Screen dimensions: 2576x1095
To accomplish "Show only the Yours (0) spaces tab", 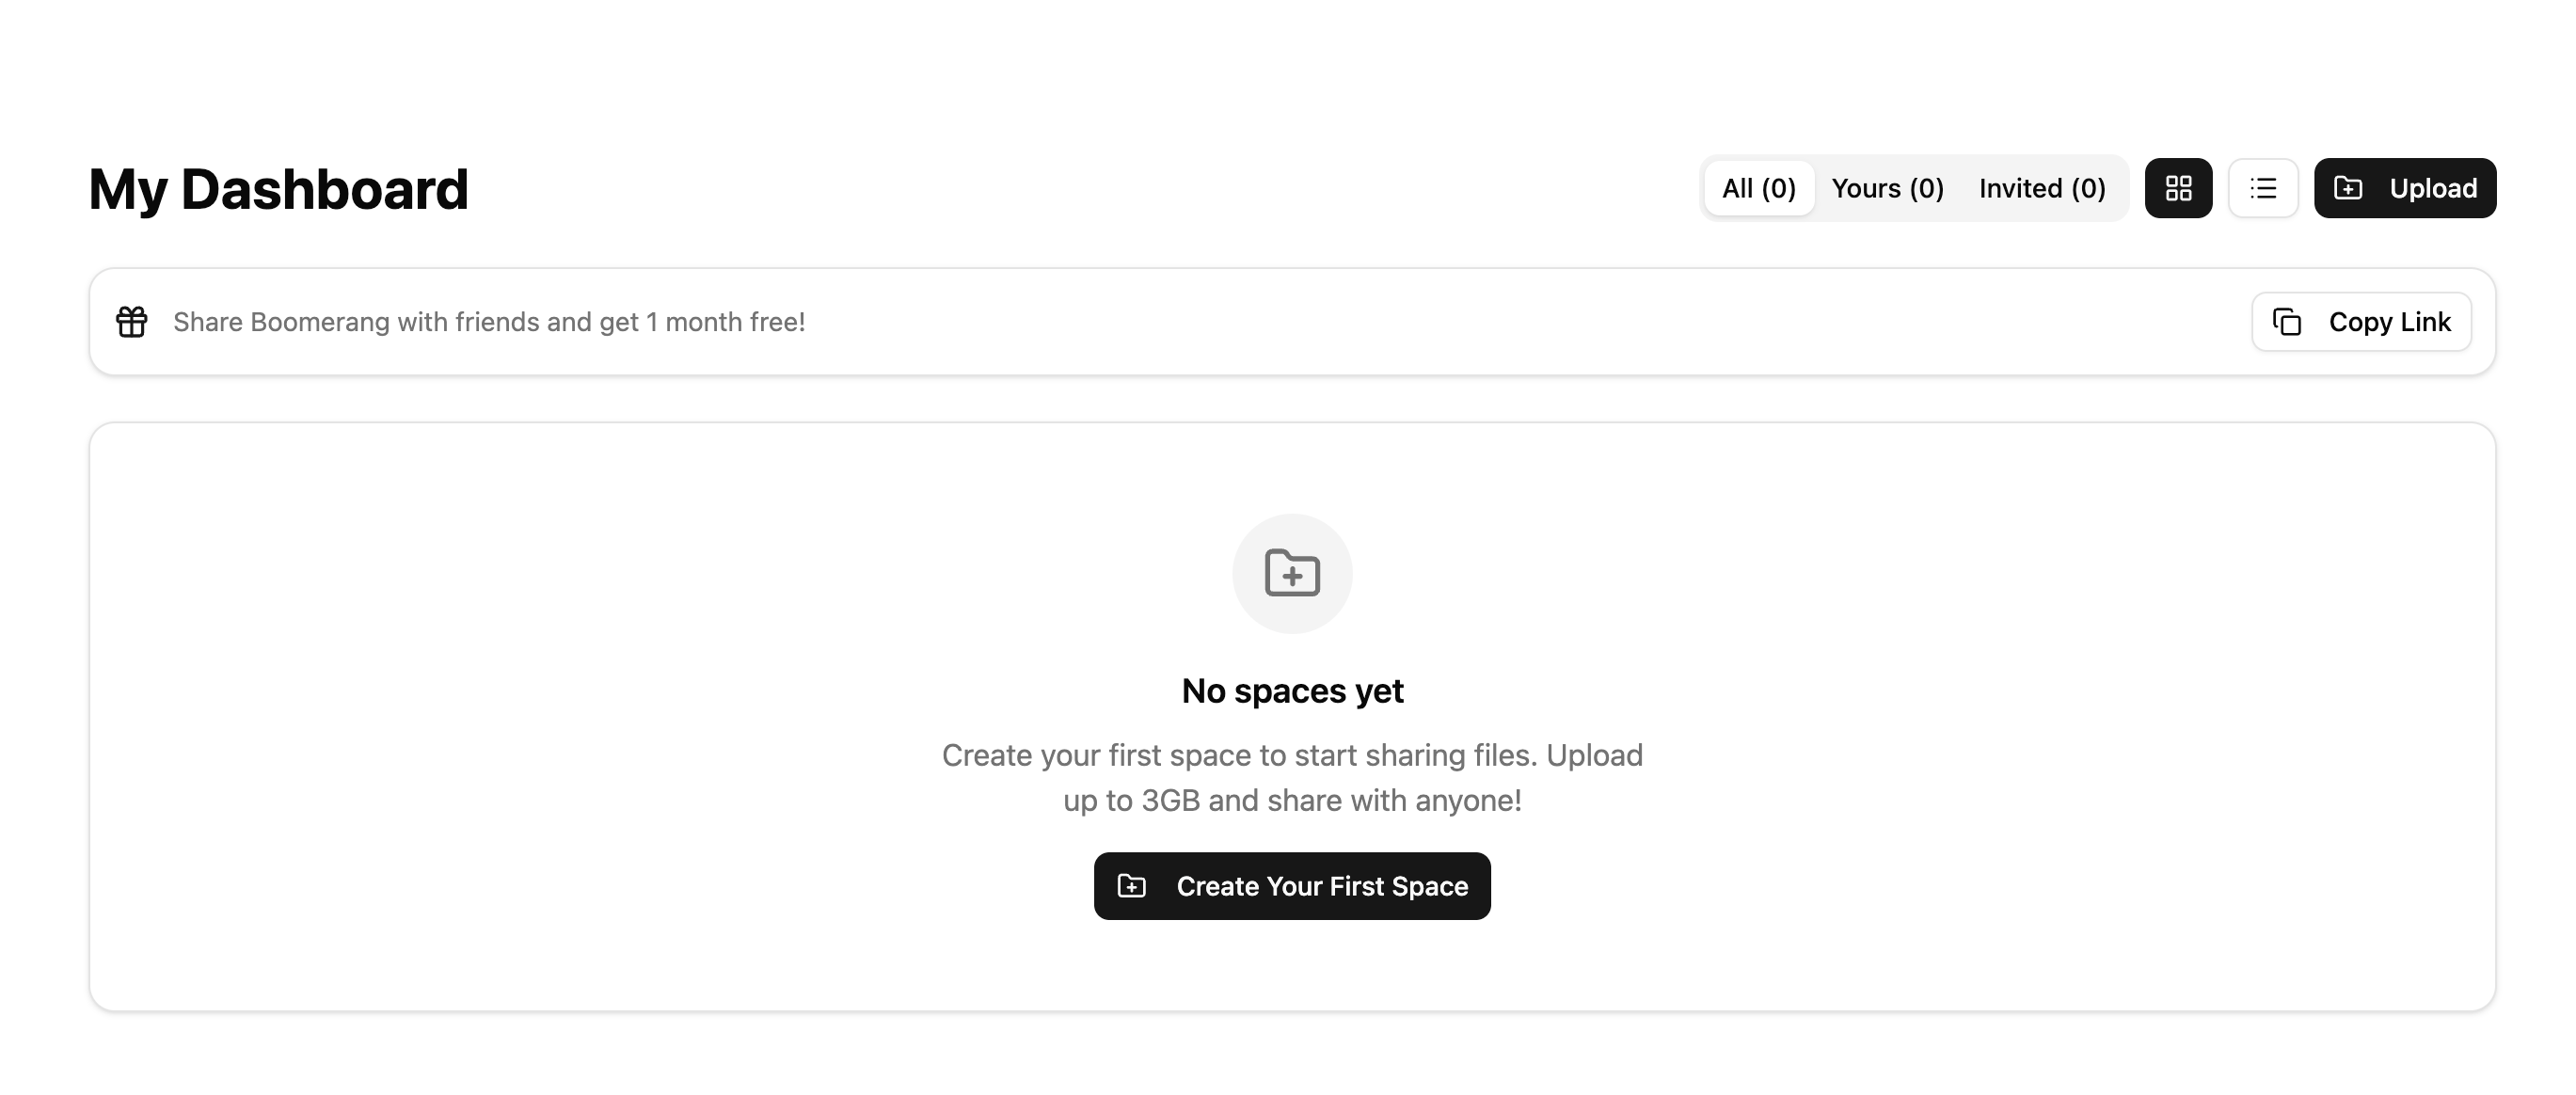I will coord(1887,188).
